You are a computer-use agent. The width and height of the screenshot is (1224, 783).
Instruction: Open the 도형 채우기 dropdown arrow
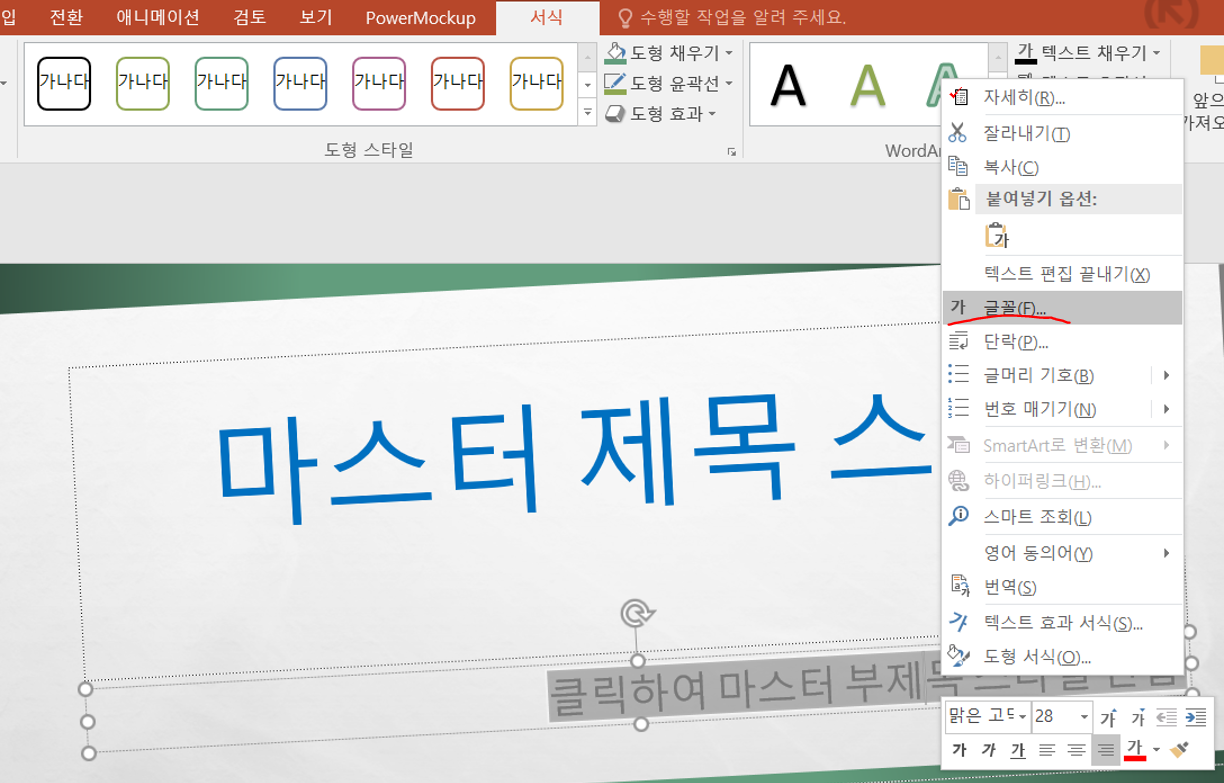click(729, 53)
